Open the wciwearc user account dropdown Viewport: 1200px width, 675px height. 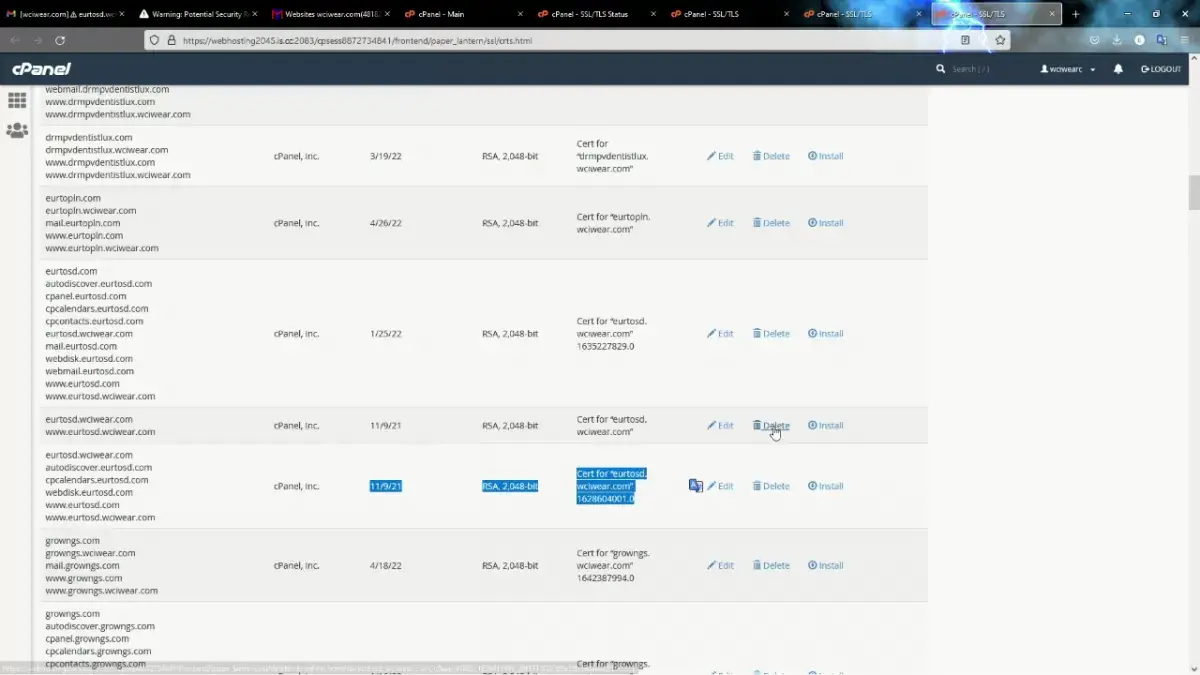coord(1068,69)
